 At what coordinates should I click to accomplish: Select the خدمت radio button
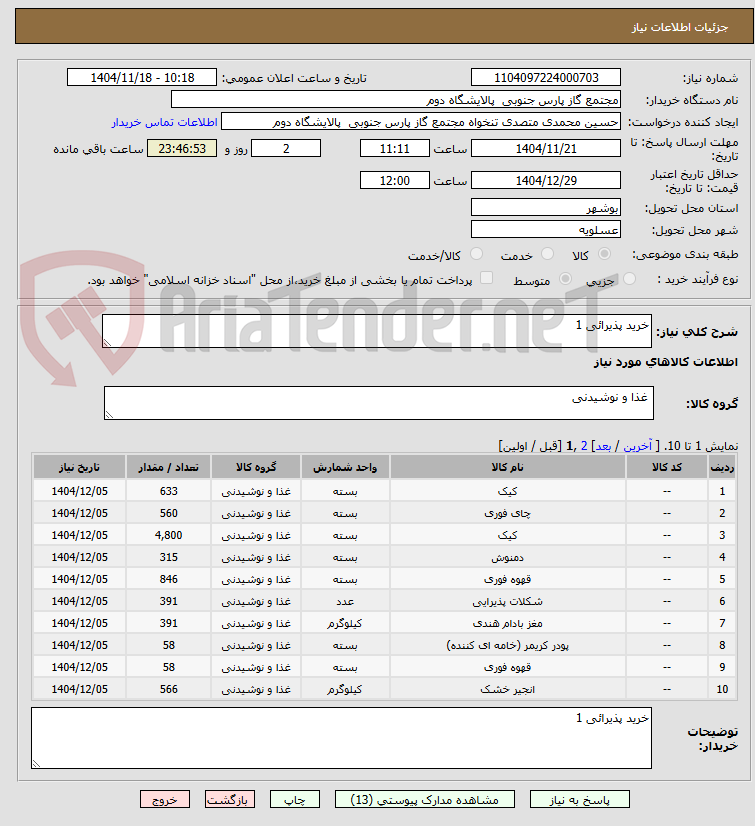547,254
